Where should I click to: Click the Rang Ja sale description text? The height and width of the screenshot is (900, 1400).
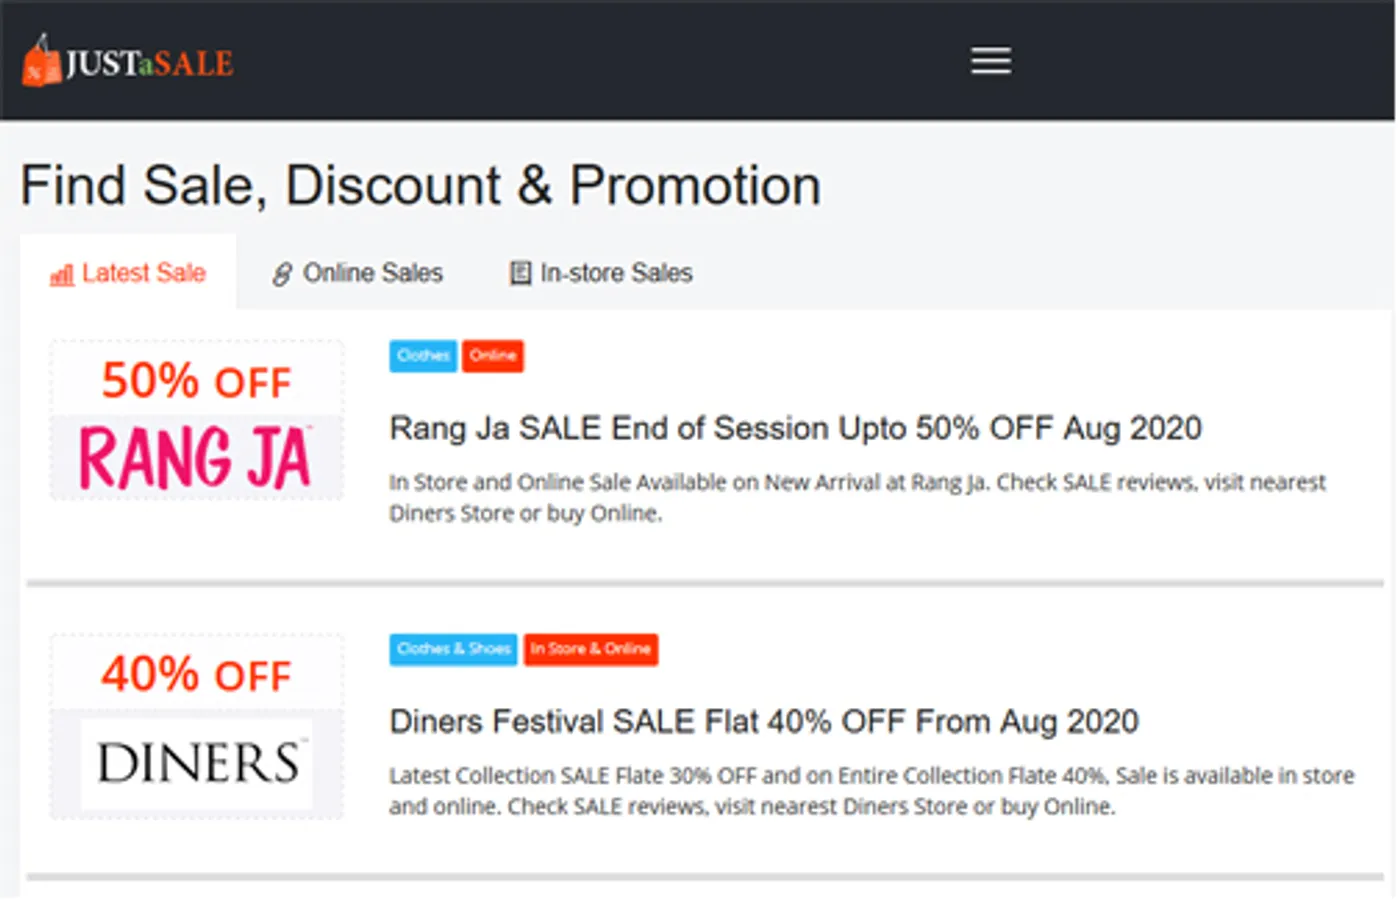[856, 497]
